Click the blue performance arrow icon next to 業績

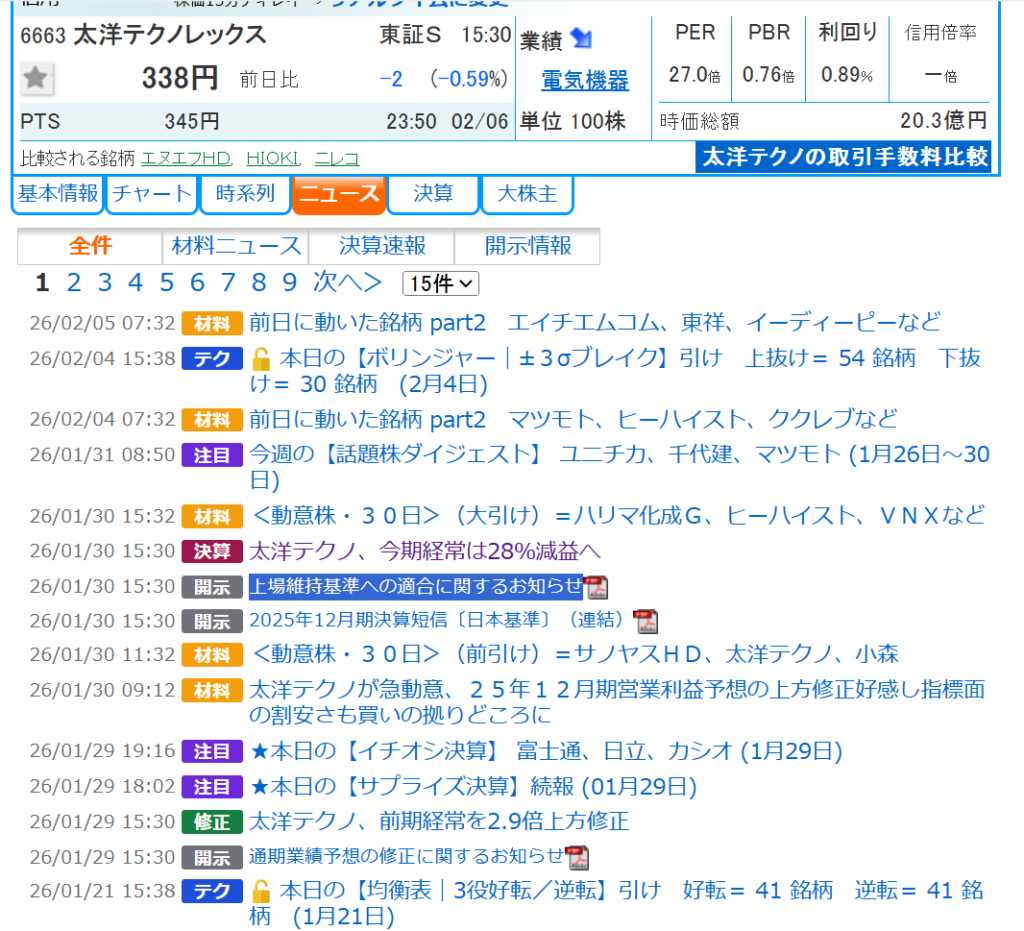[581, 39]
